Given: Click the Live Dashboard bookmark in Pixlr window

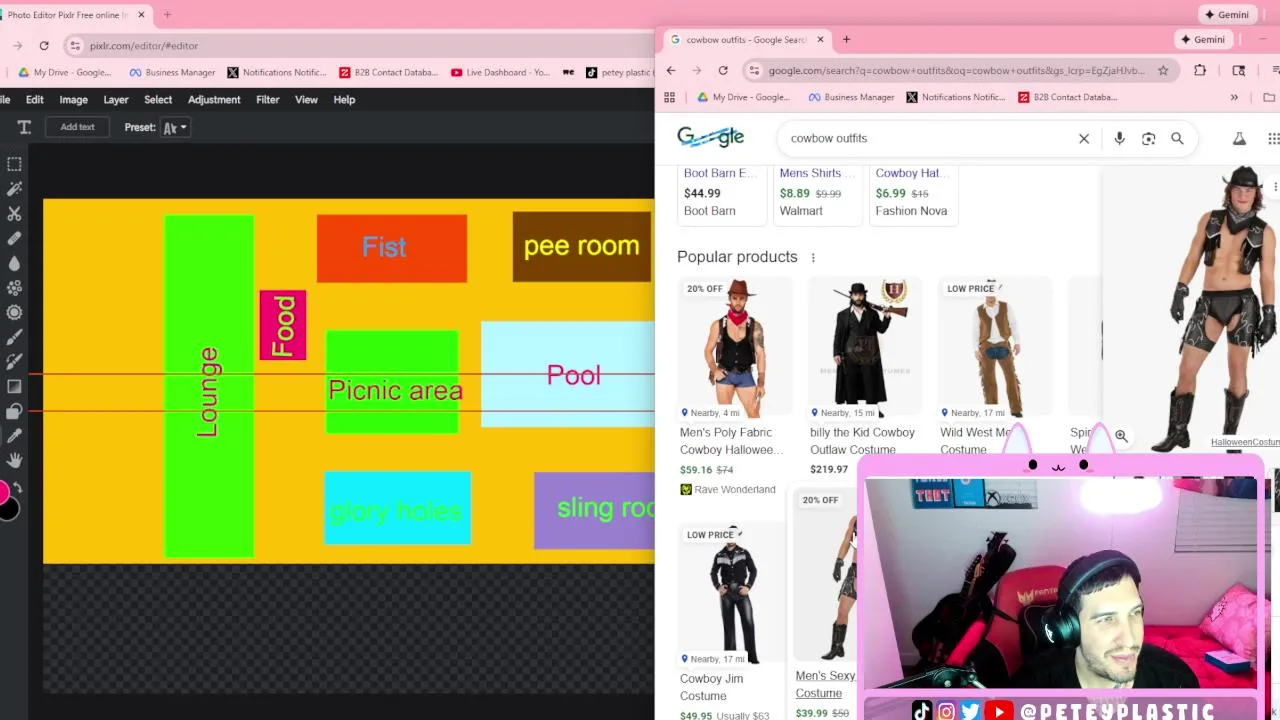Looking at the screenshot, I should pyautogui.click(x=500, y=72).
